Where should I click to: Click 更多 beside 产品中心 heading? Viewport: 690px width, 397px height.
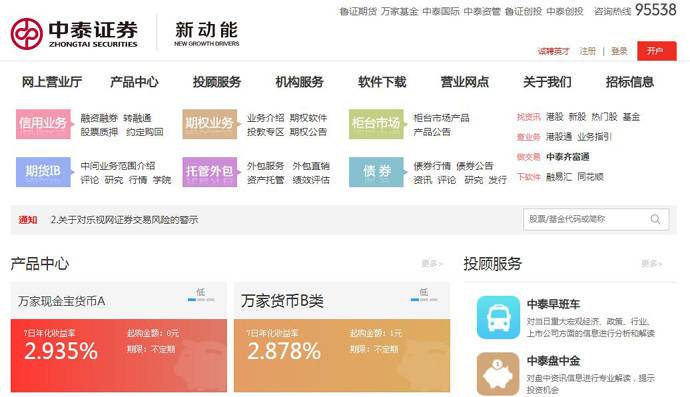(x=431, y=264)
